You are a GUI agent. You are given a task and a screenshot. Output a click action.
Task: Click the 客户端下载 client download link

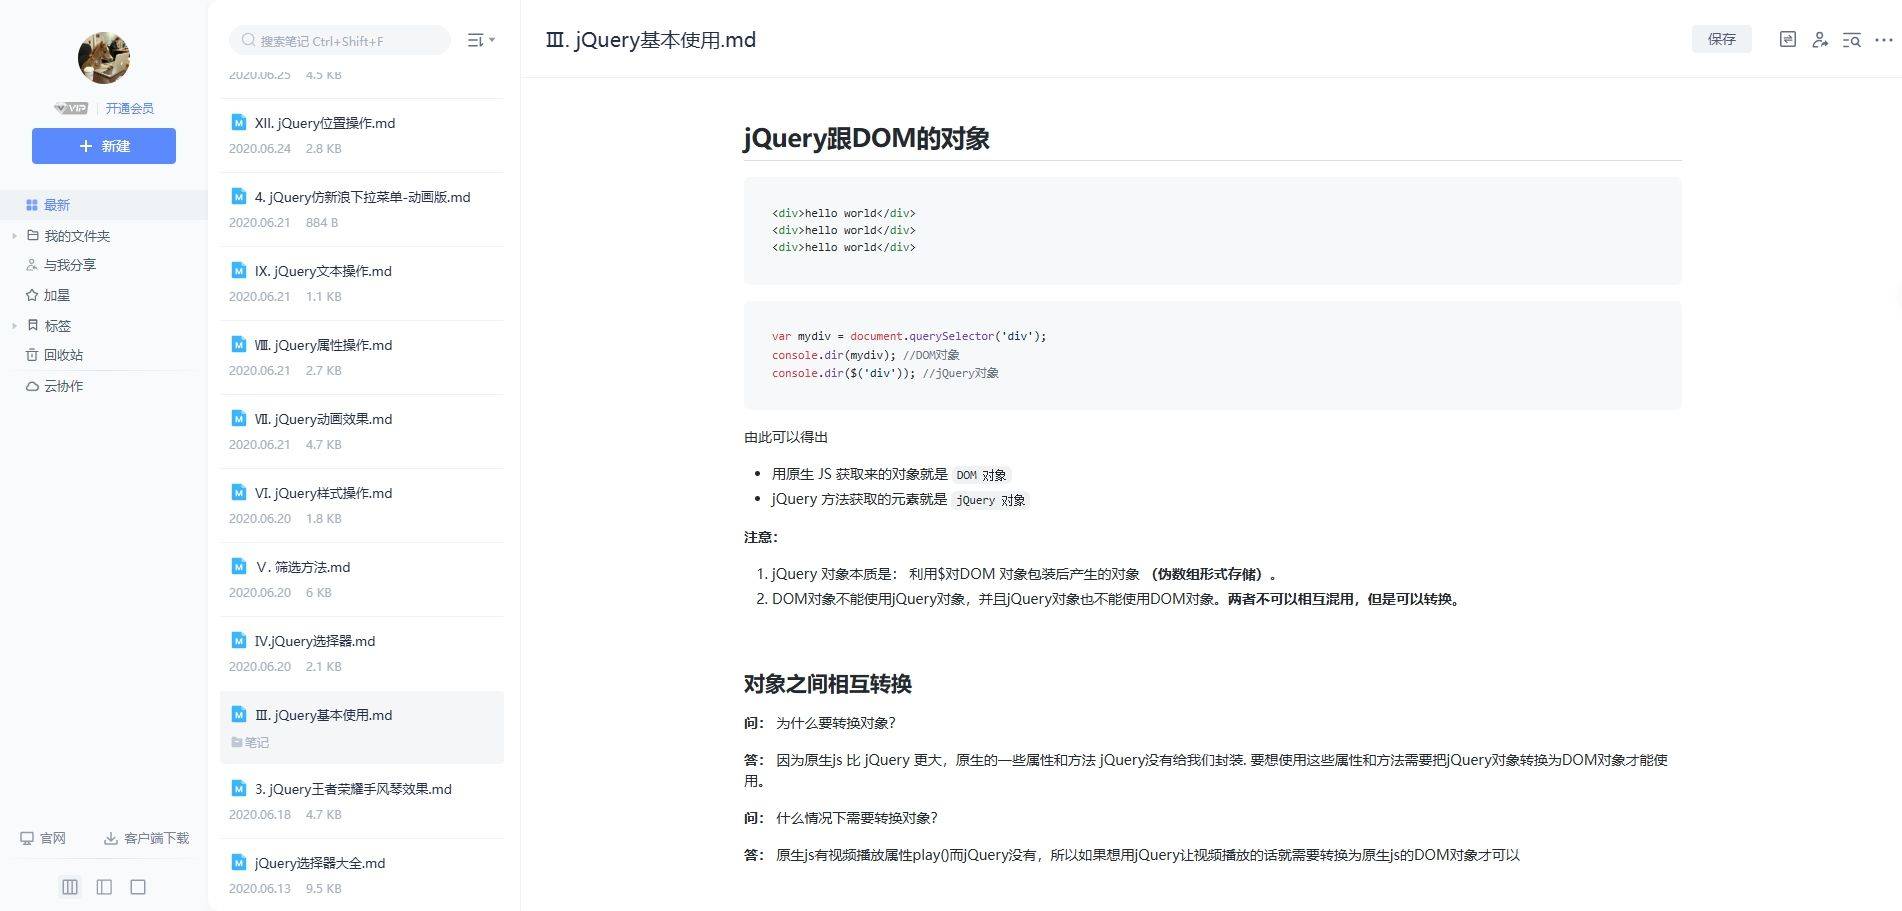click(x=146, y=838)
